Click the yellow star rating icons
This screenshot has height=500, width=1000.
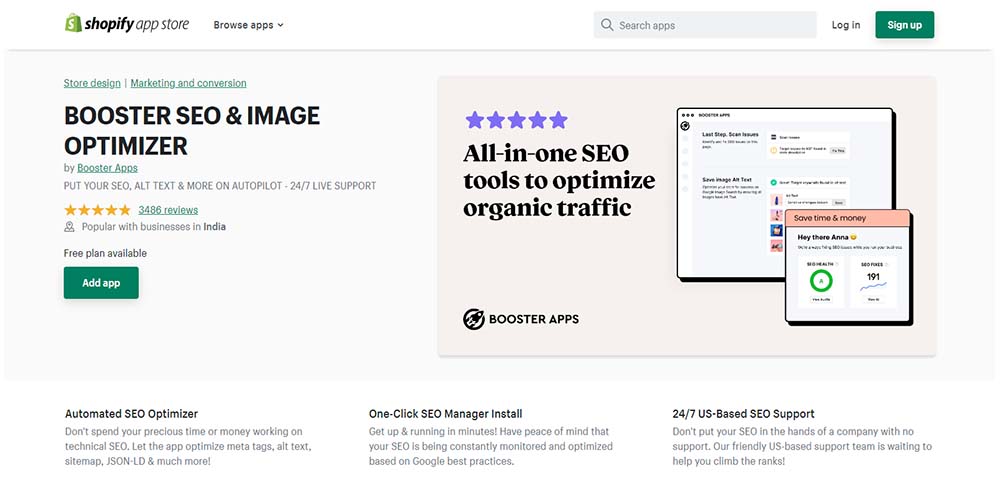pyautogui.click(x=97, y=210)
